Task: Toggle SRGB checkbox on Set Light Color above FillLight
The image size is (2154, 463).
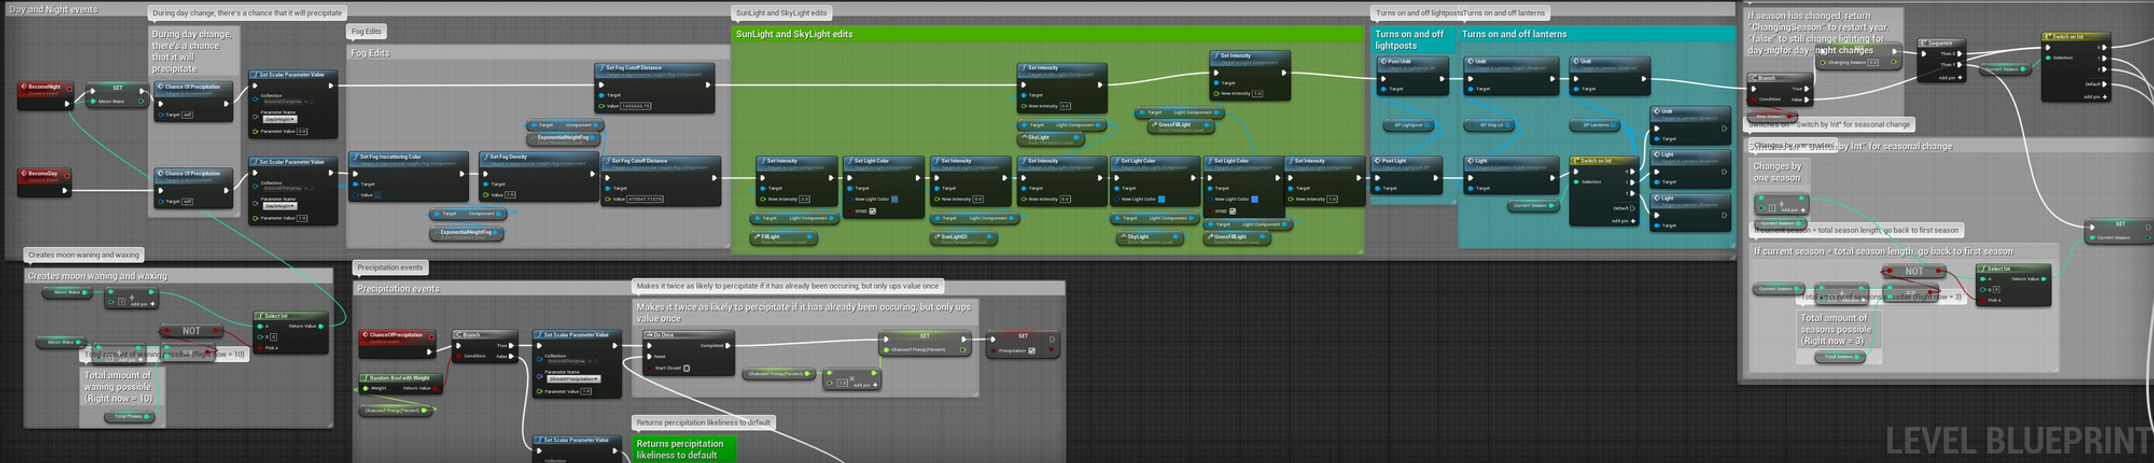Action: [873, 211]
